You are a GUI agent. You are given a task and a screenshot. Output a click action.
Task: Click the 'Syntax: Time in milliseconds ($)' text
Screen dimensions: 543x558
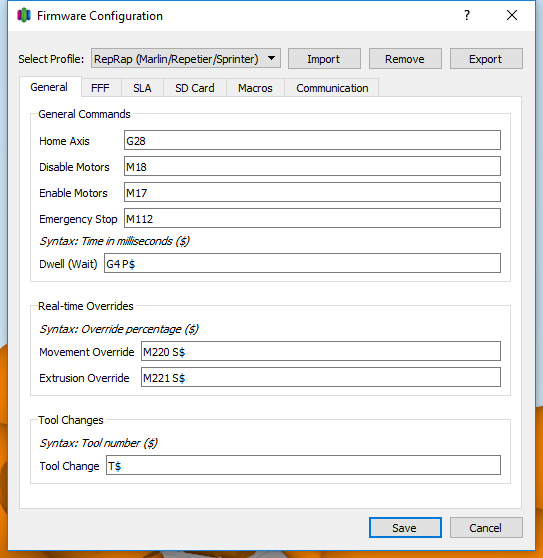tap(114, 242)
